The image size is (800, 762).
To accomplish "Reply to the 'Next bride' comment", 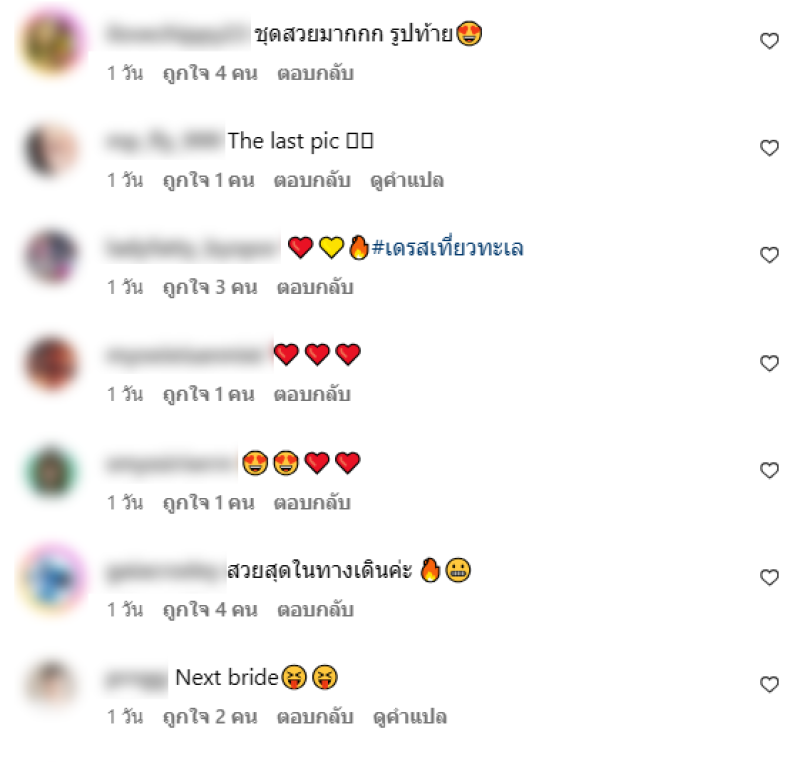I will (x=315, y=717).
